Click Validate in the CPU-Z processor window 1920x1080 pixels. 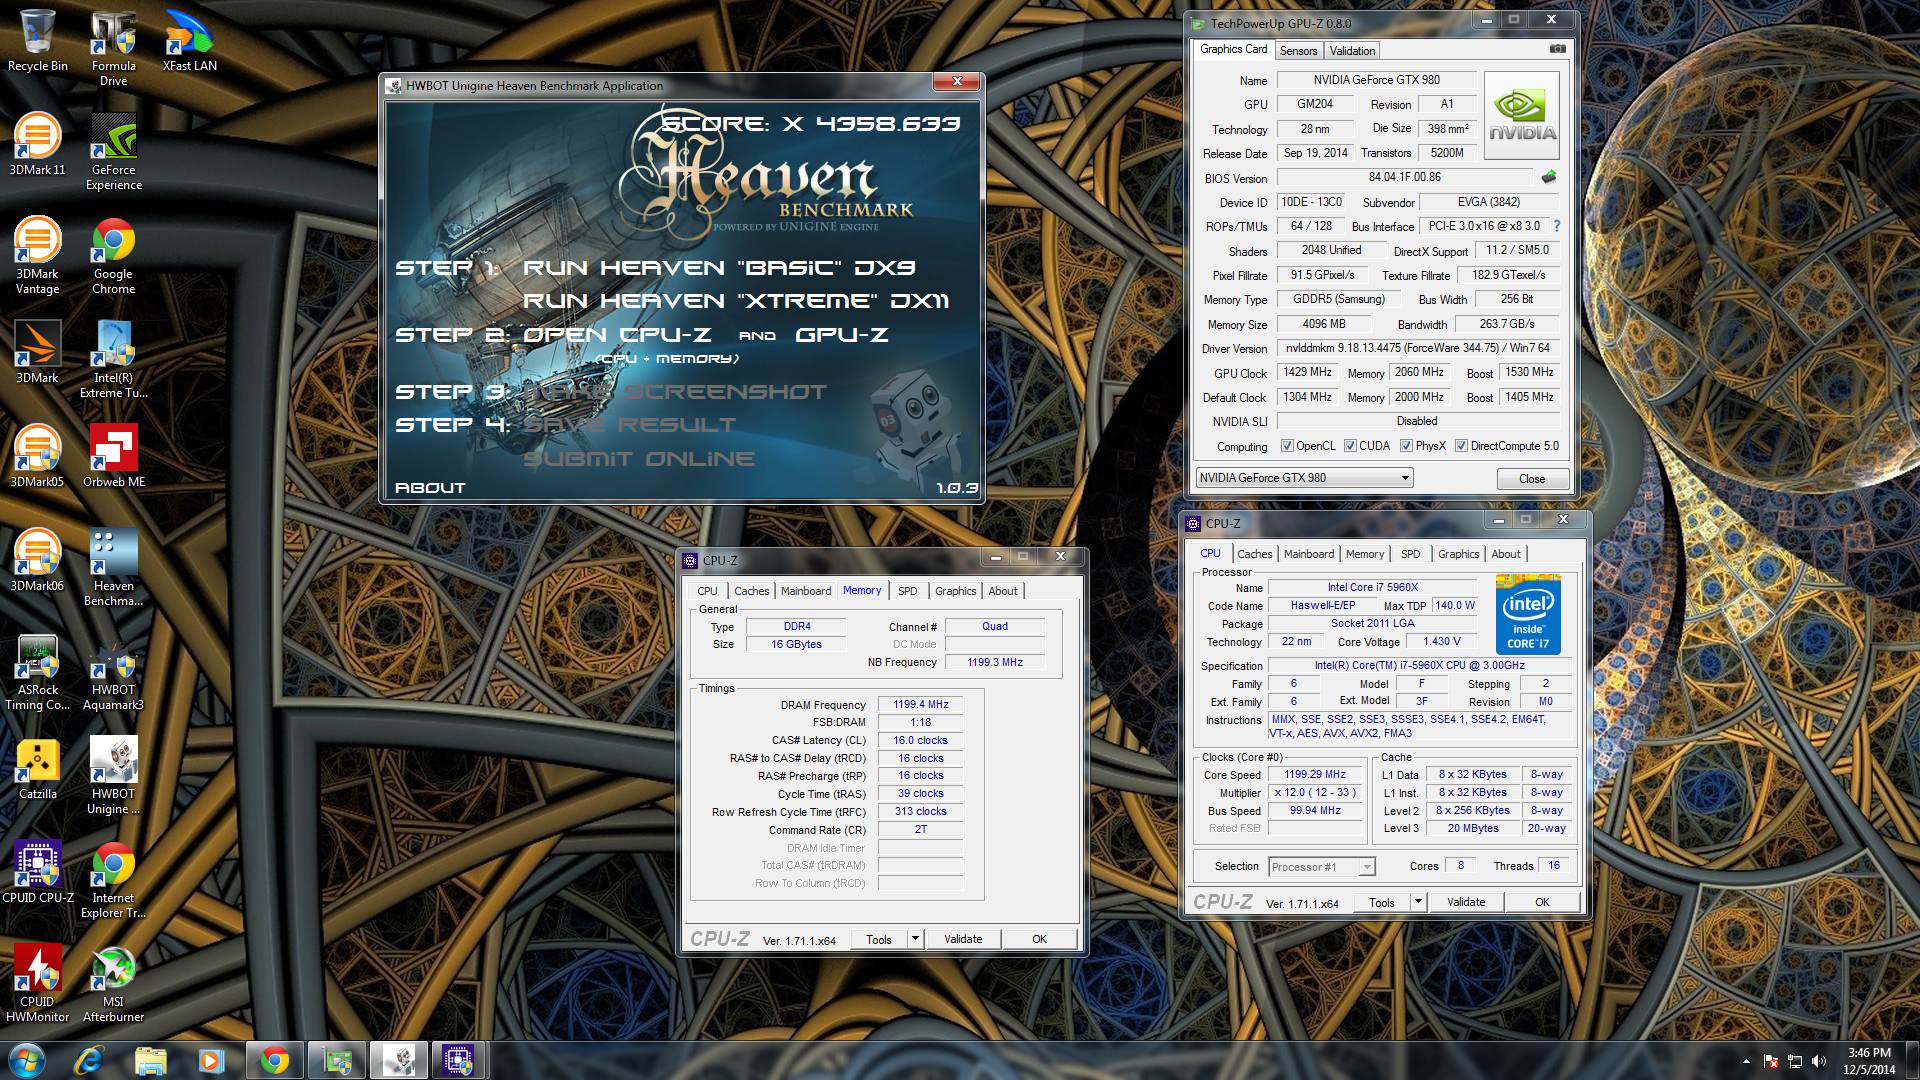coord(1466,902)
